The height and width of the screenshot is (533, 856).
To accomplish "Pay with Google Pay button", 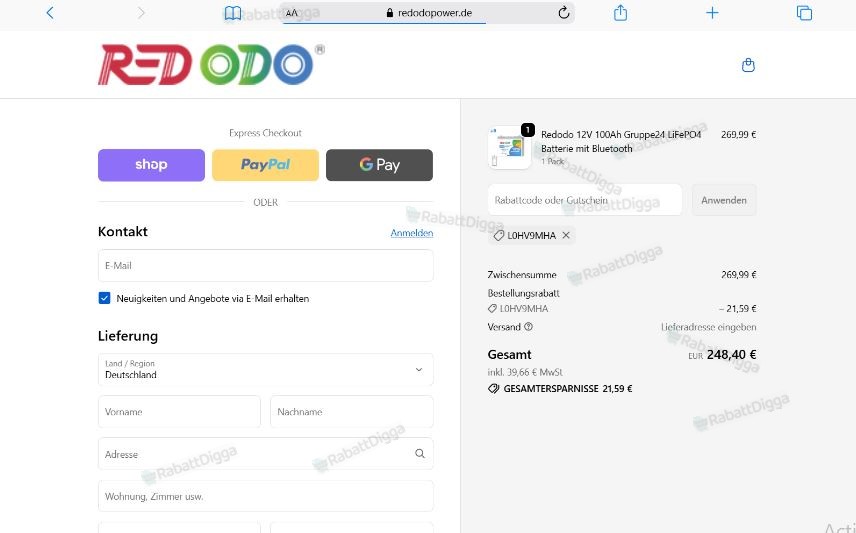I will click(x=379, y=165).
